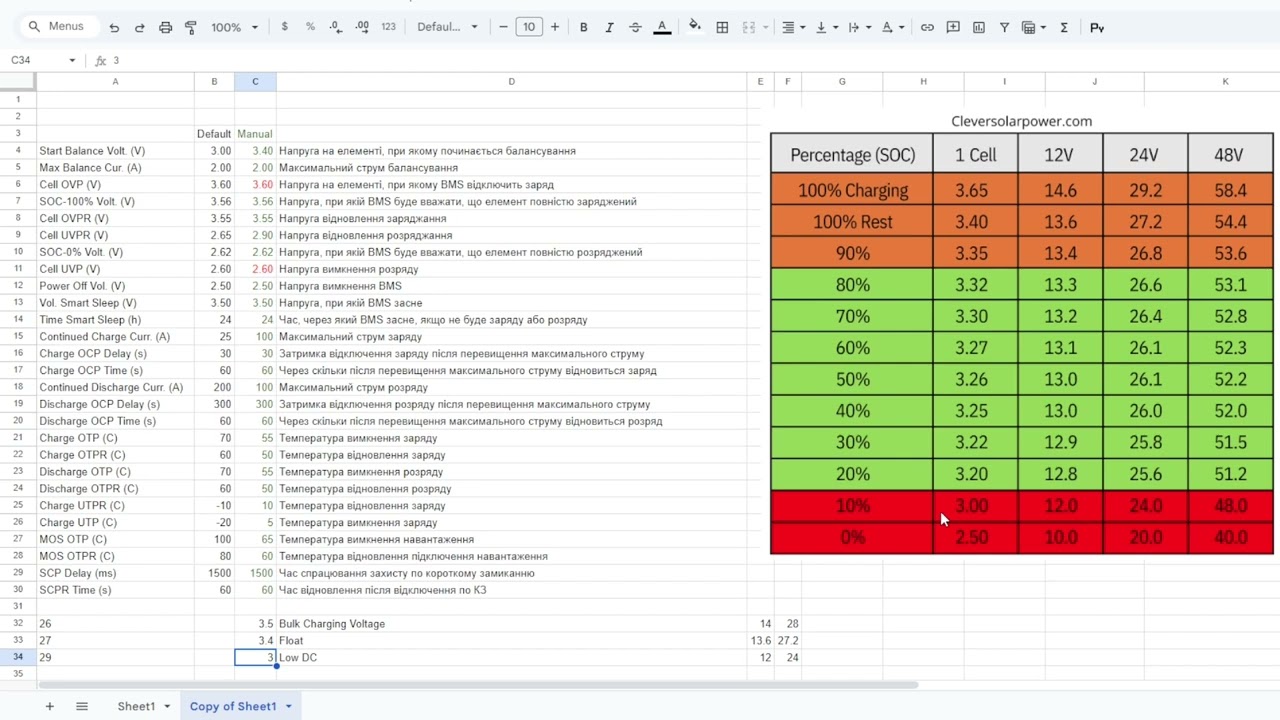Open text rotation dropdown
Image resolution: width=1280 pixels, height=720 pixels.
pos(892,27)
